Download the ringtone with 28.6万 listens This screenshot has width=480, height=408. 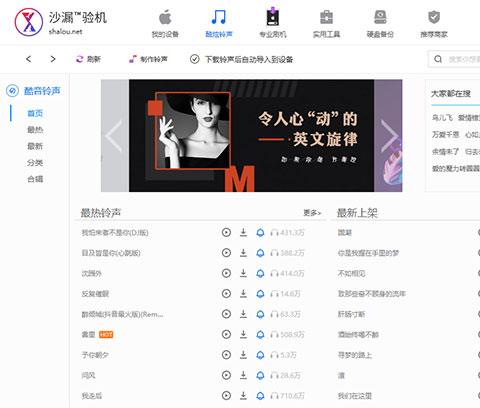tap(243, 375)
